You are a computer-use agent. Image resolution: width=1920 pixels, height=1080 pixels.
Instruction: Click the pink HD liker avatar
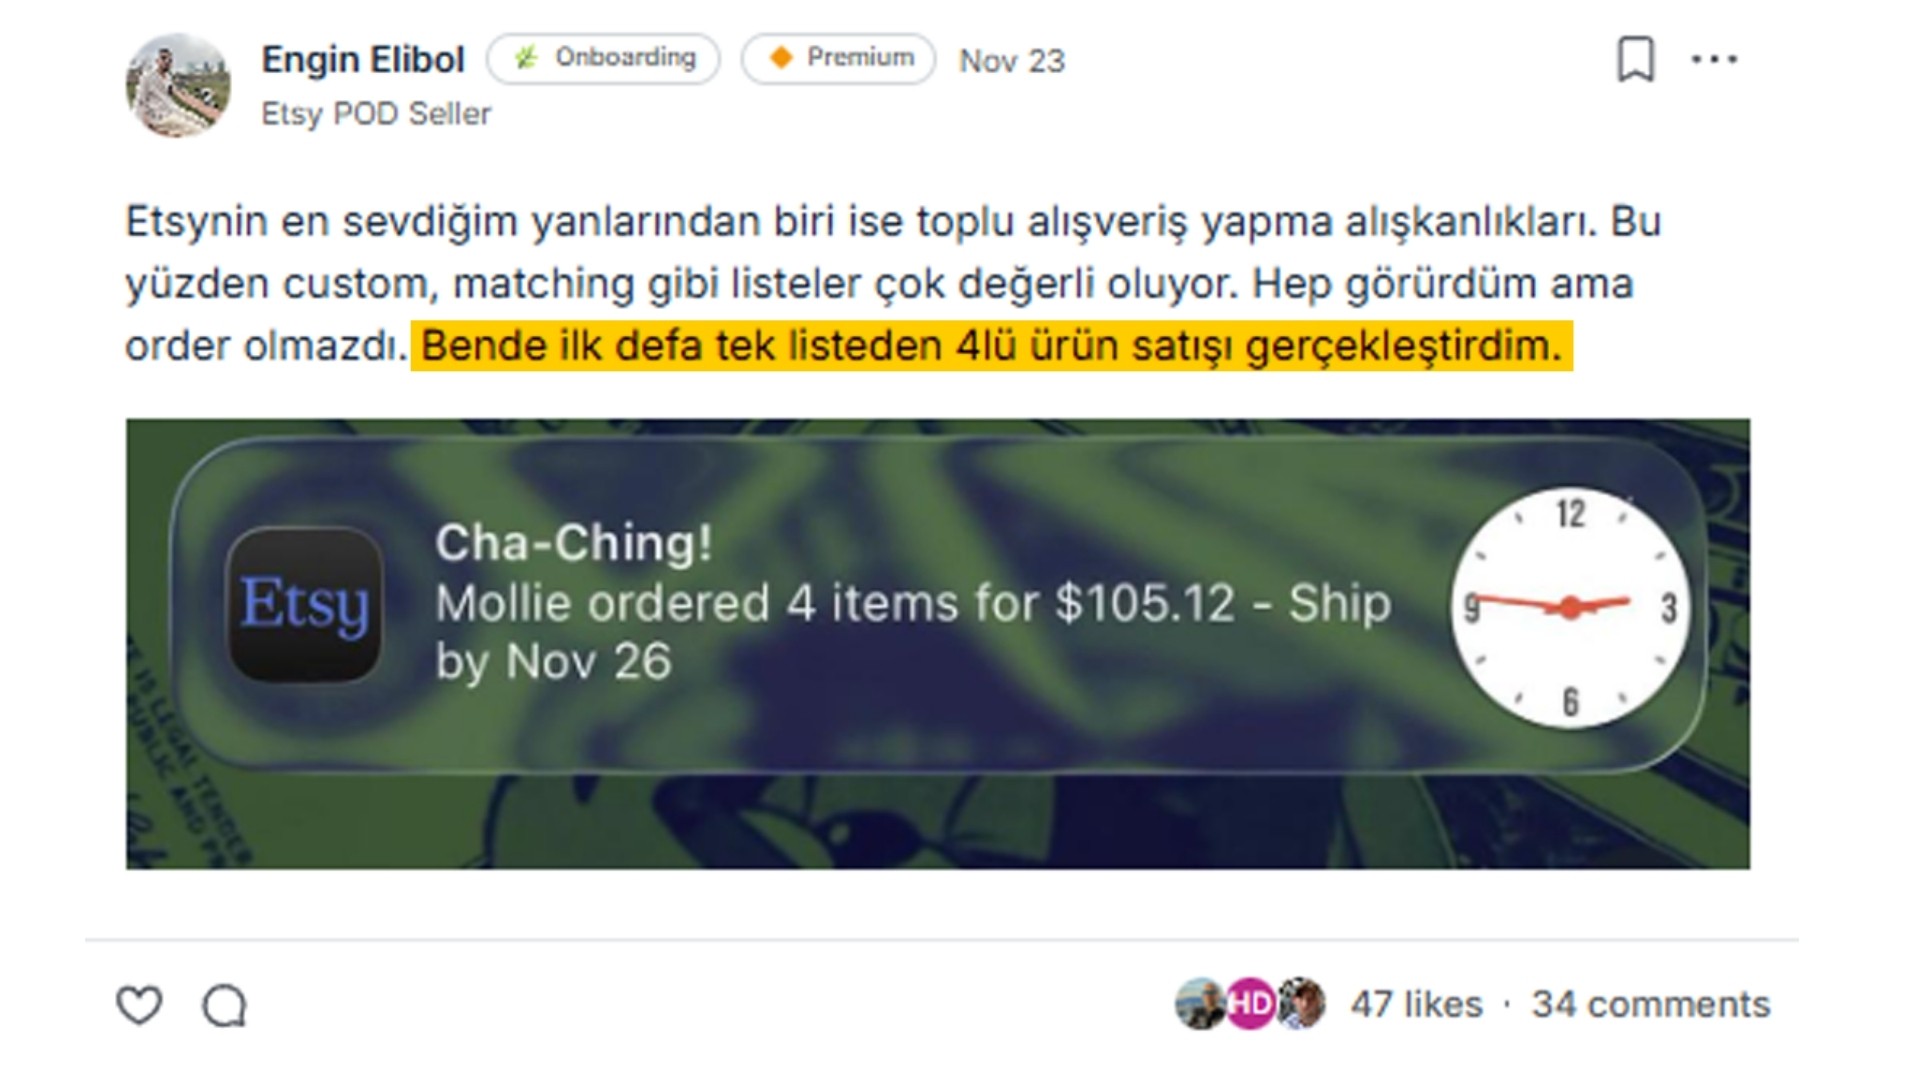pos(1250,1003)
